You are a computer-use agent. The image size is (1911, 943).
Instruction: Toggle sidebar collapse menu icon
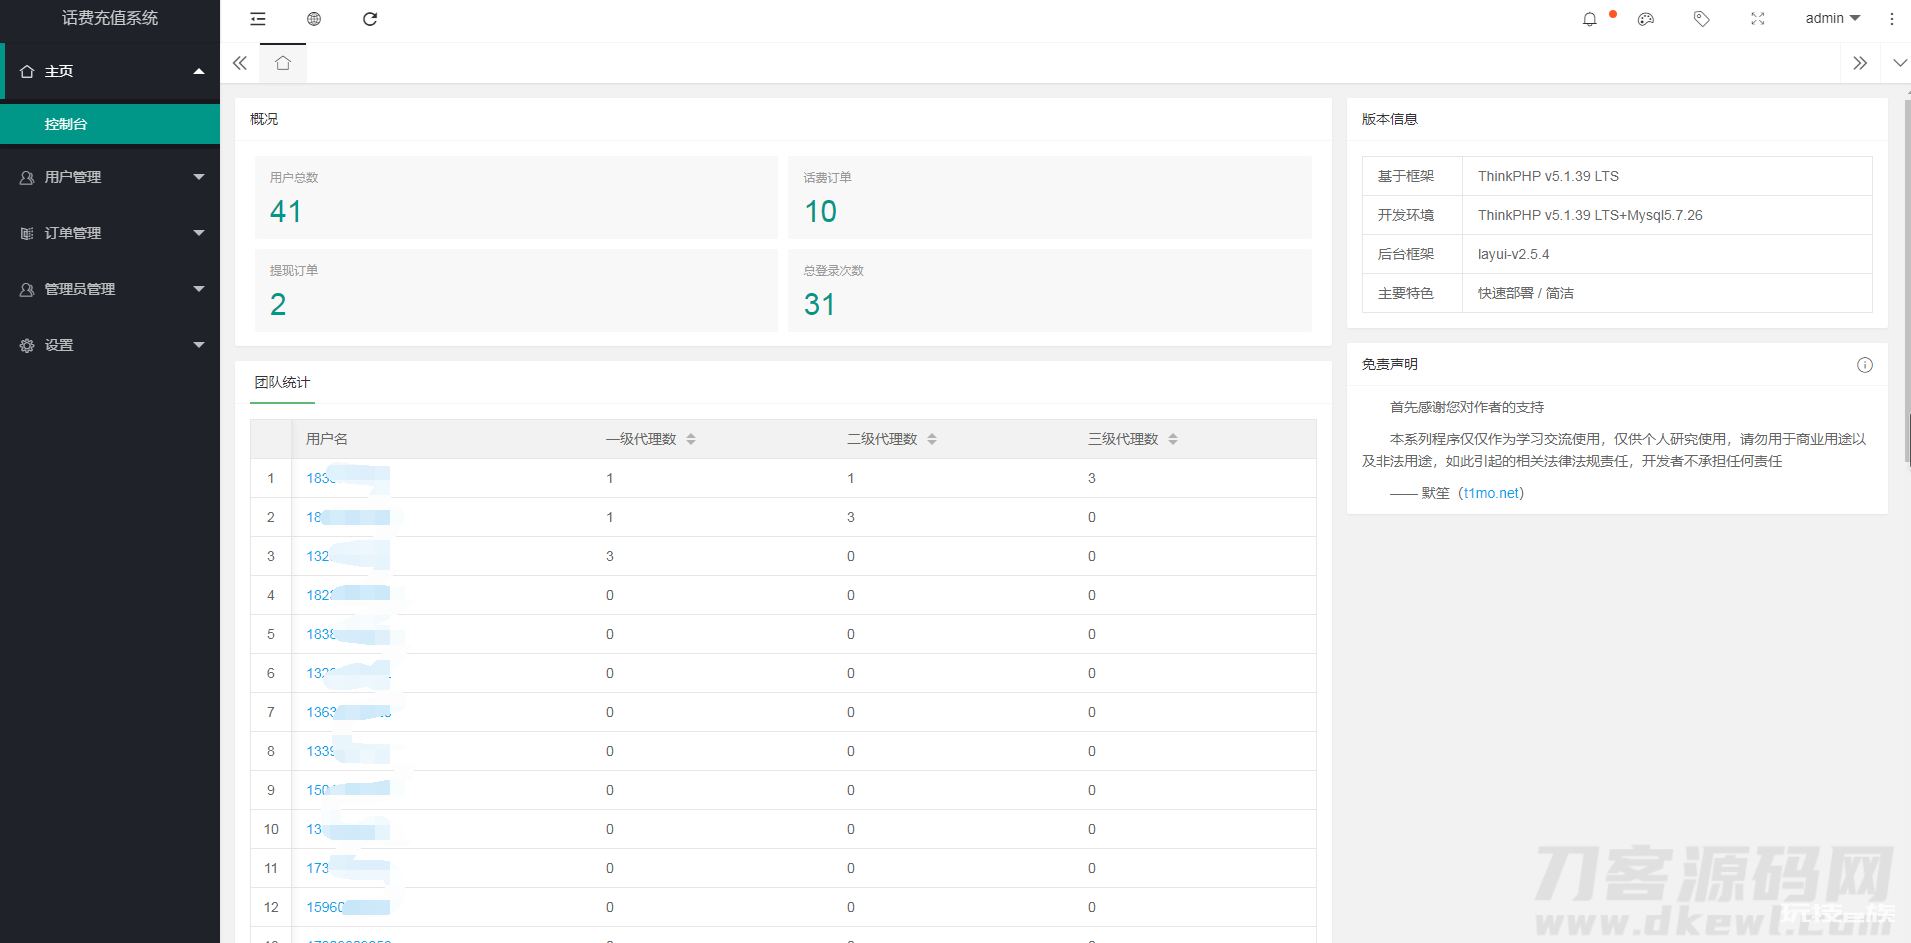(258, 19)
